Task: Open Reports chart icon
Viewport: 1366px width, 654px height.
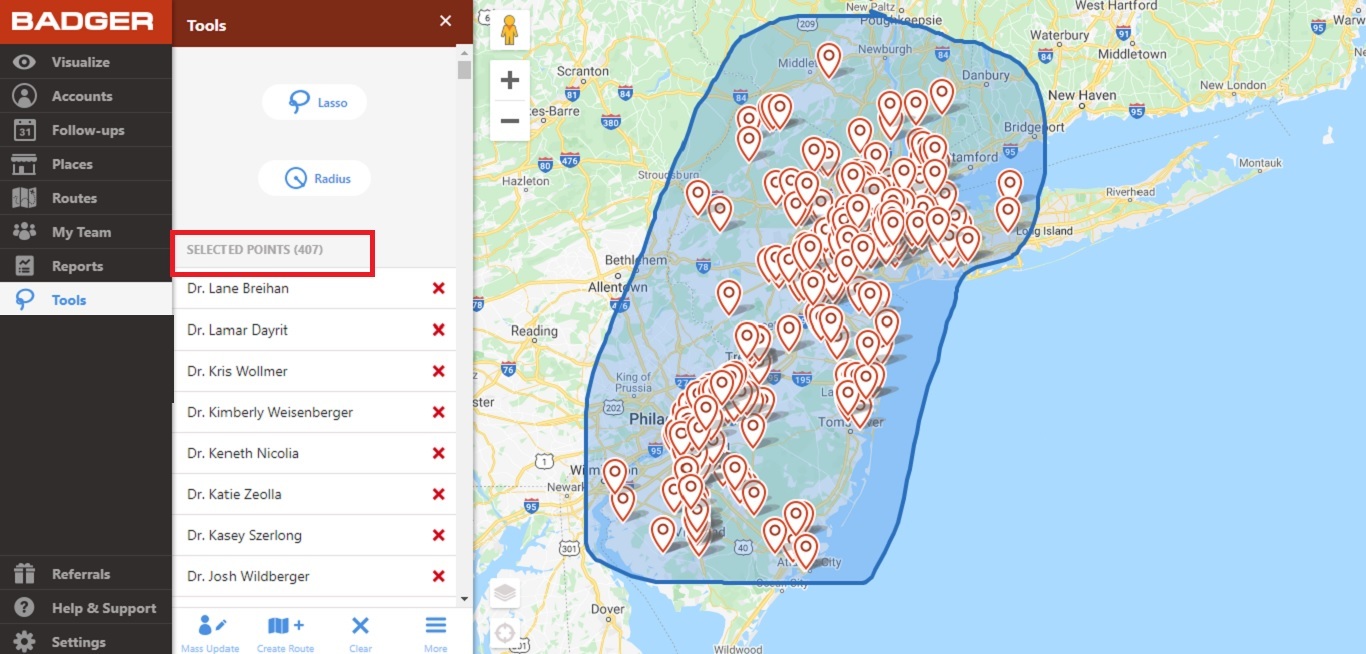Action: [x=25, y=266]
